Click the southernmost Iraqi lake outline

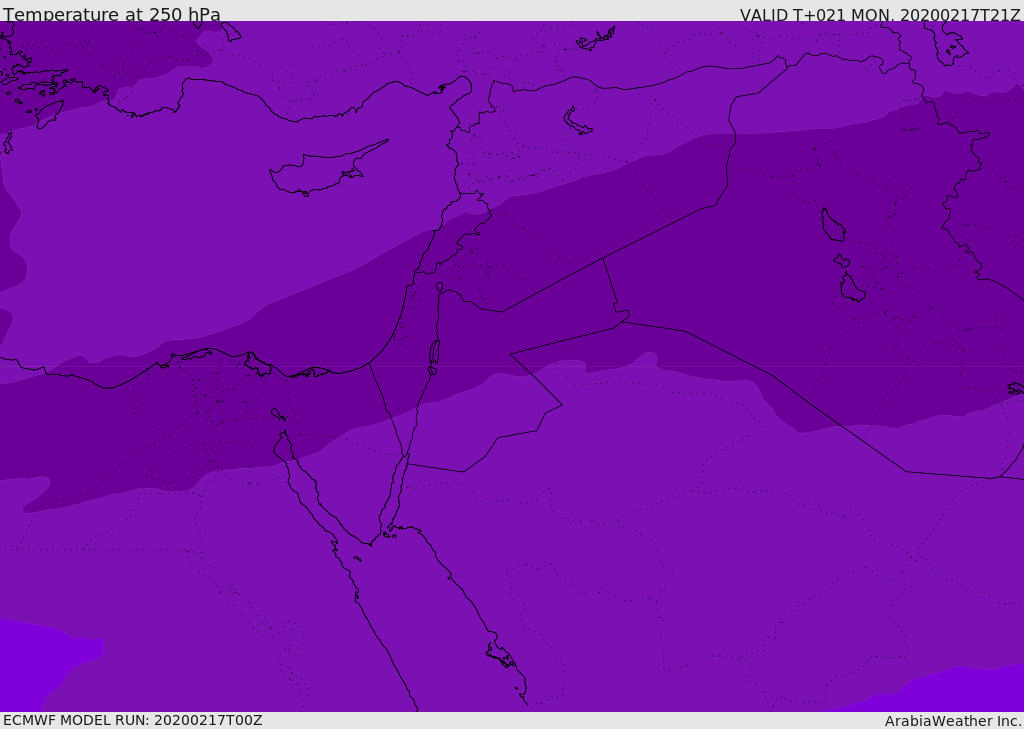(x=852, y=289)
